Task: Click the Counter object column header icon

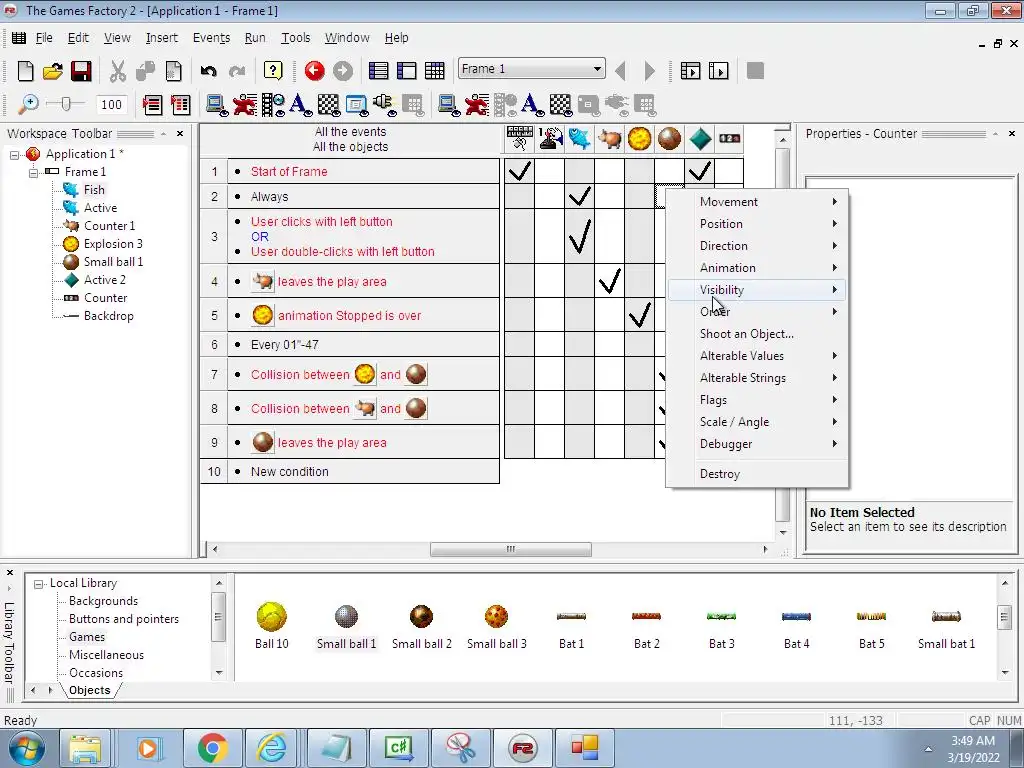Action: click(x=729, y=138)
